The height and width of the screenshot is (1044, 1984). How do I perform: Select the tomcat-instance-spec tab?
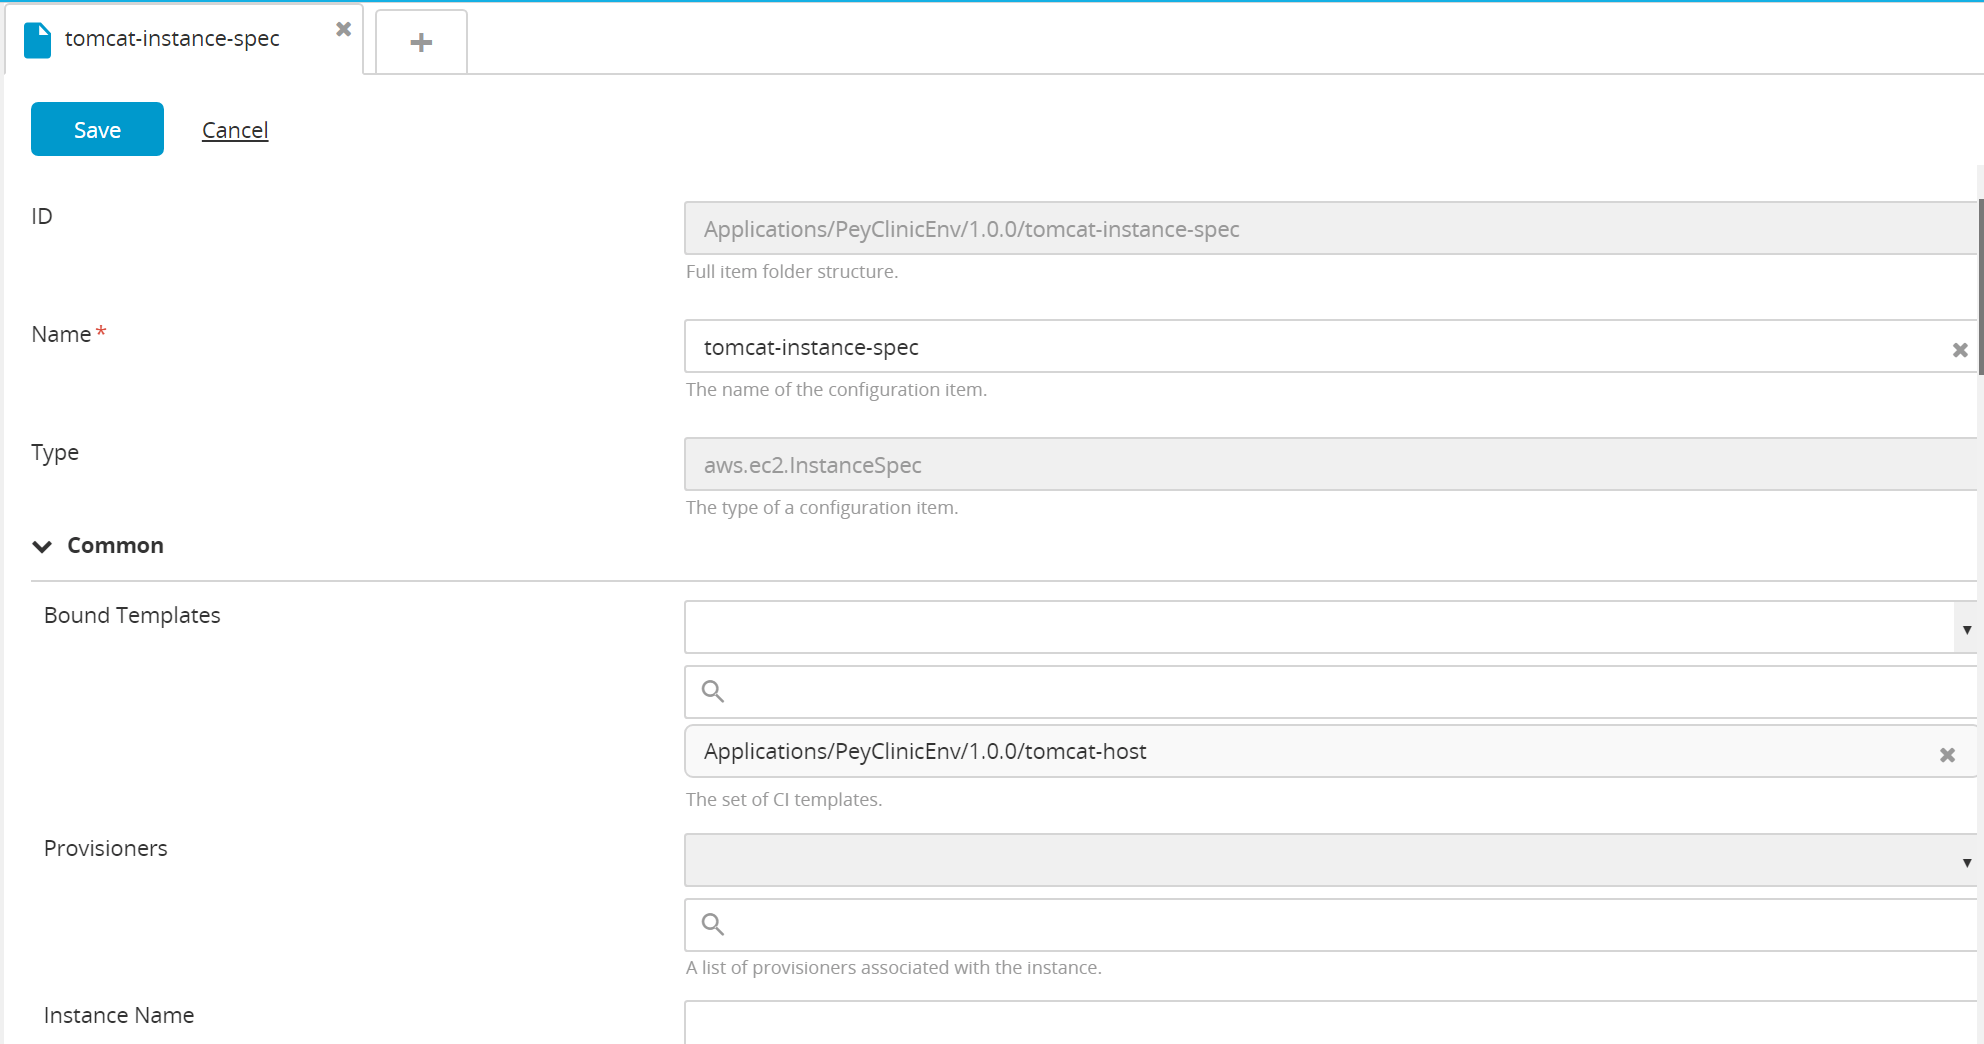[183, 39]
